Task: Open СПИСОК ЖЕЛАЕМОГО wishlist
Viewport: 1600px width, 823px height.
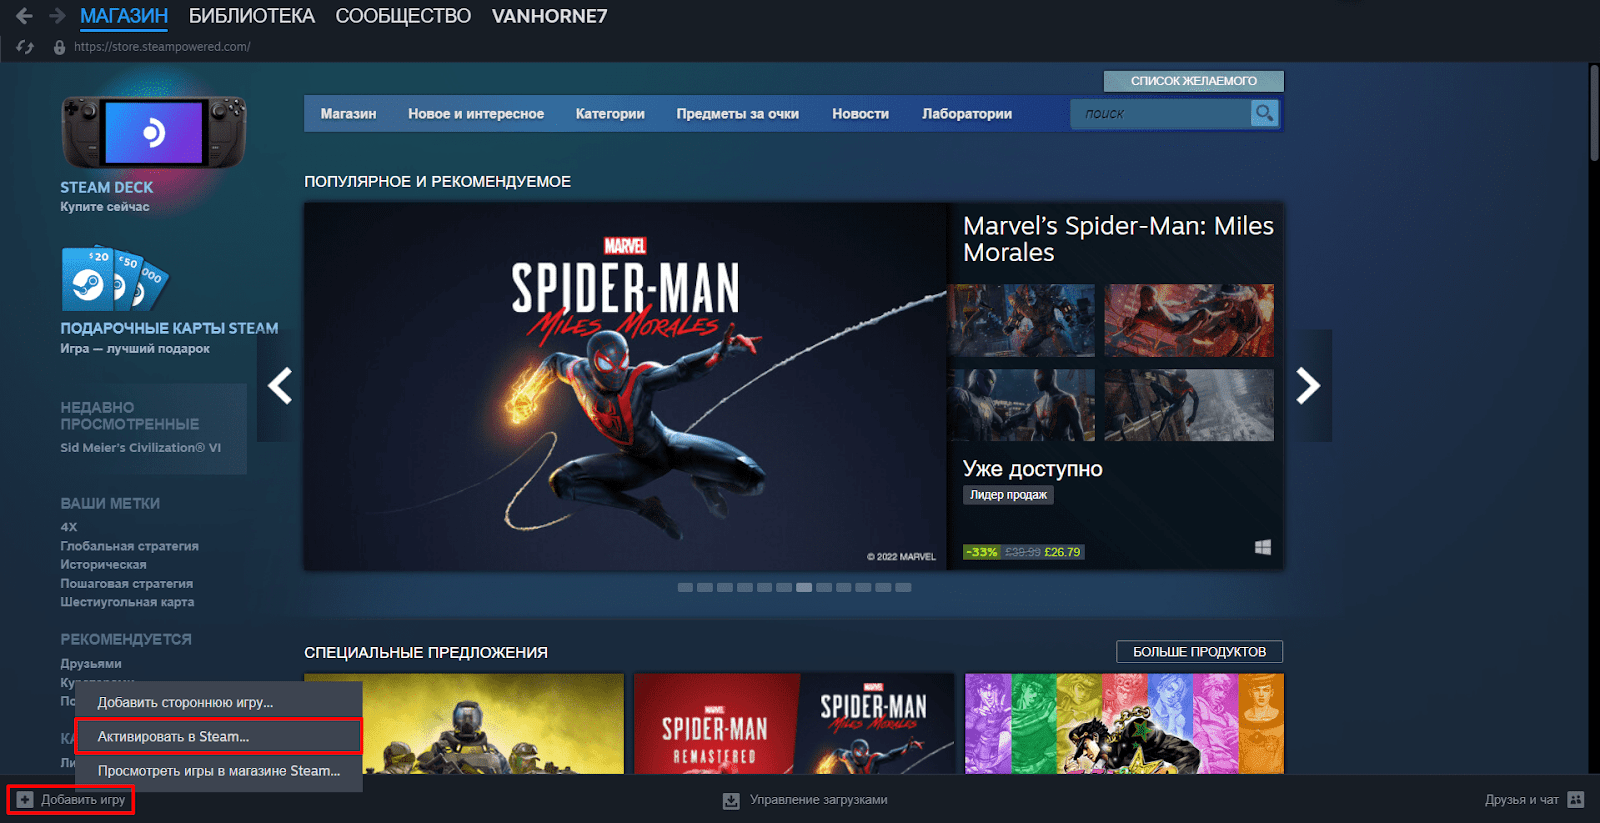Action: pyautogui.click(x=1194, y=81)
